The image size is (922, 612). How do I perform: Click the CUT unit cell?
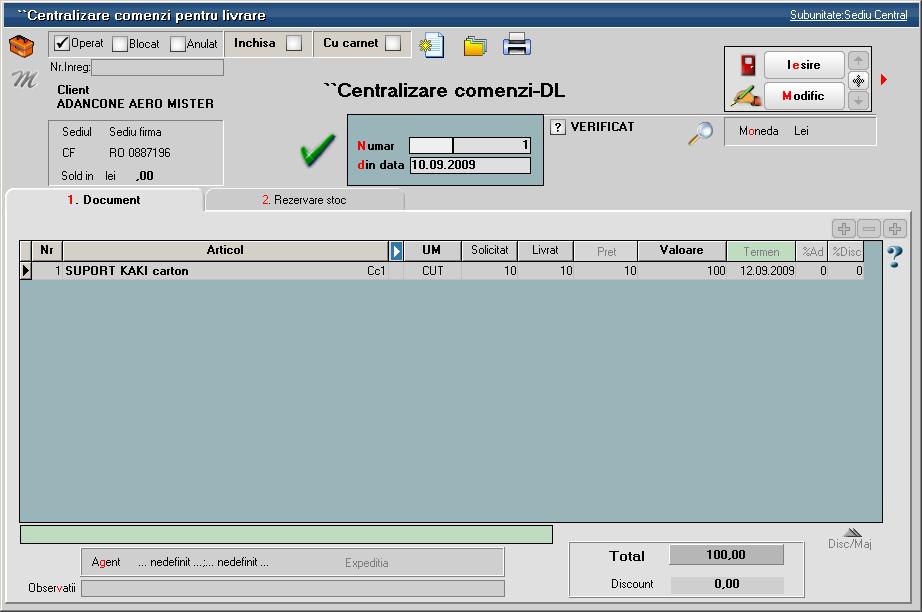pos(432,271)
